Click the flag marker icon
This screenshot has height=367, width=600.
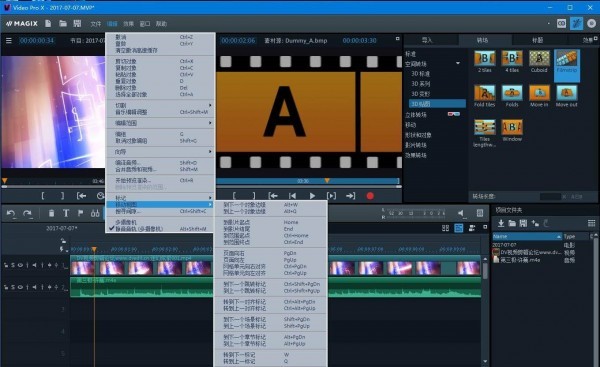point(80,213)
